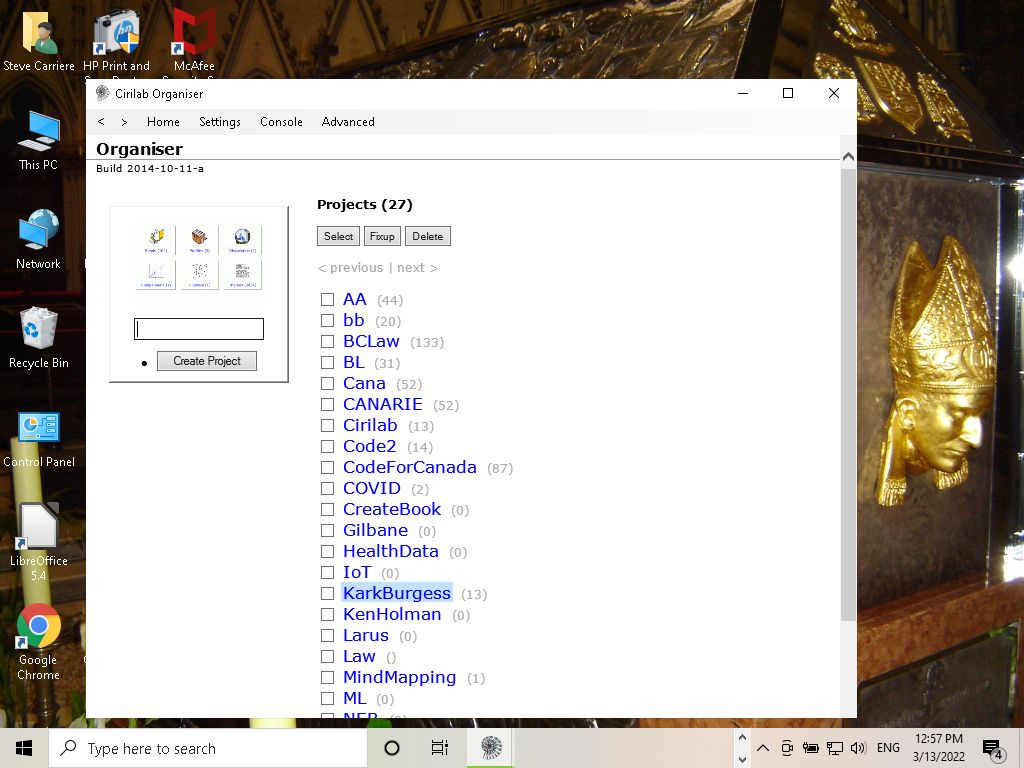Open the Home menu
The width and height of the screenshot is (1024, 768).
point(163,121)
